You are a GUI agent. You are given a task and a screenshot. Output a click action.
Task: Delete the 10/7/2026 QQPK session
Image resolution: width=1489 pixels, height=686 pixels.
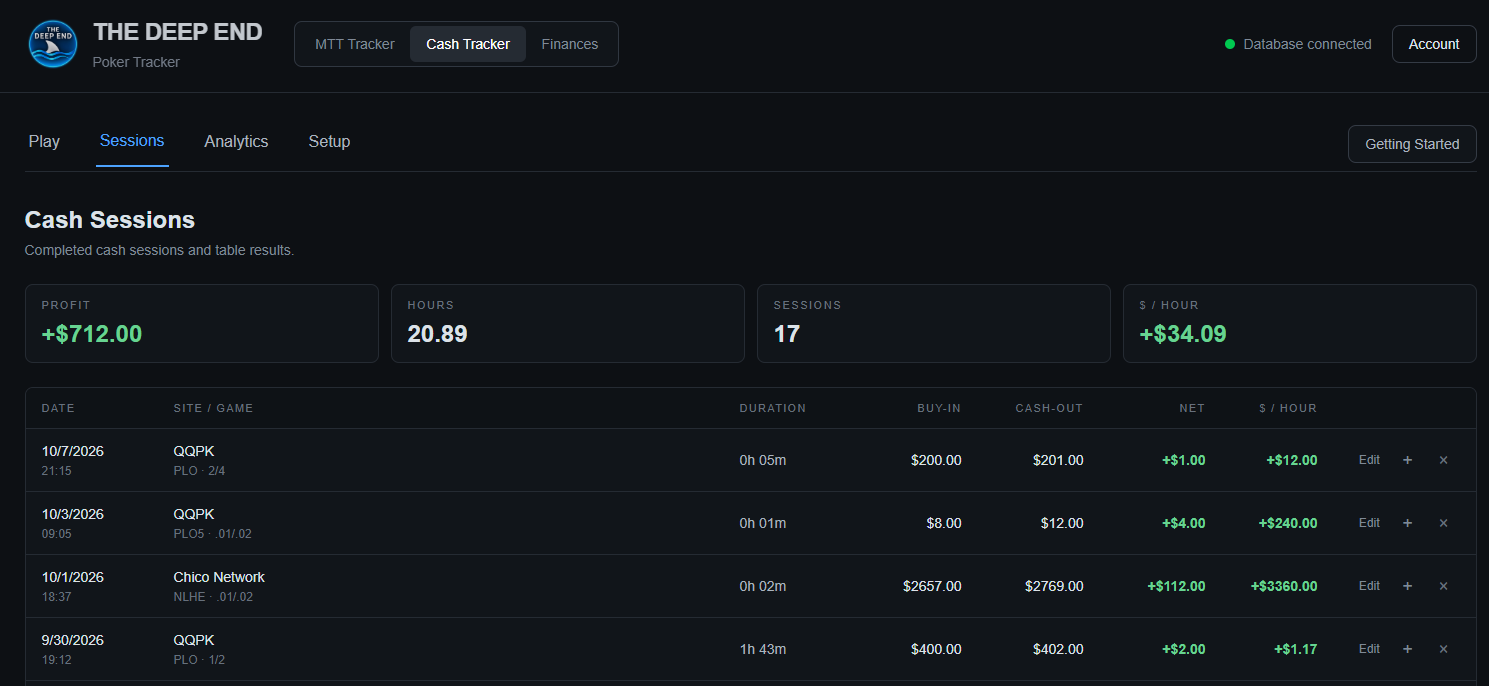click(x=1443, y=460)
